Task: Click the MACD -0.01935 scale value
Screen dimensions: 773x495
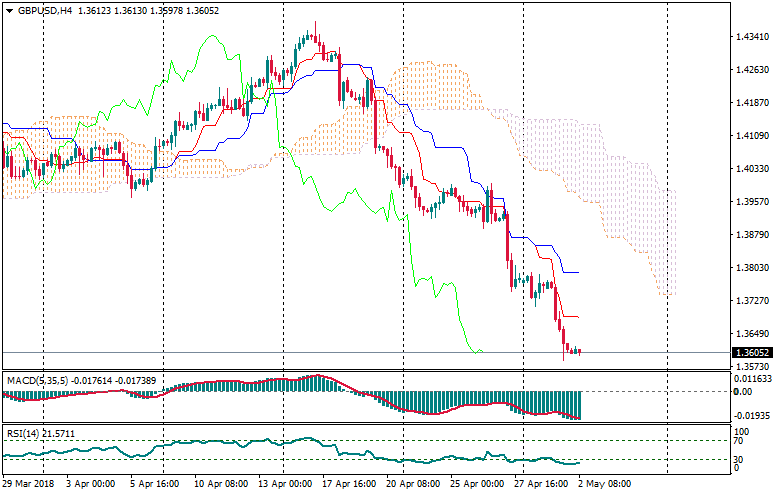Action: (751, 414)
